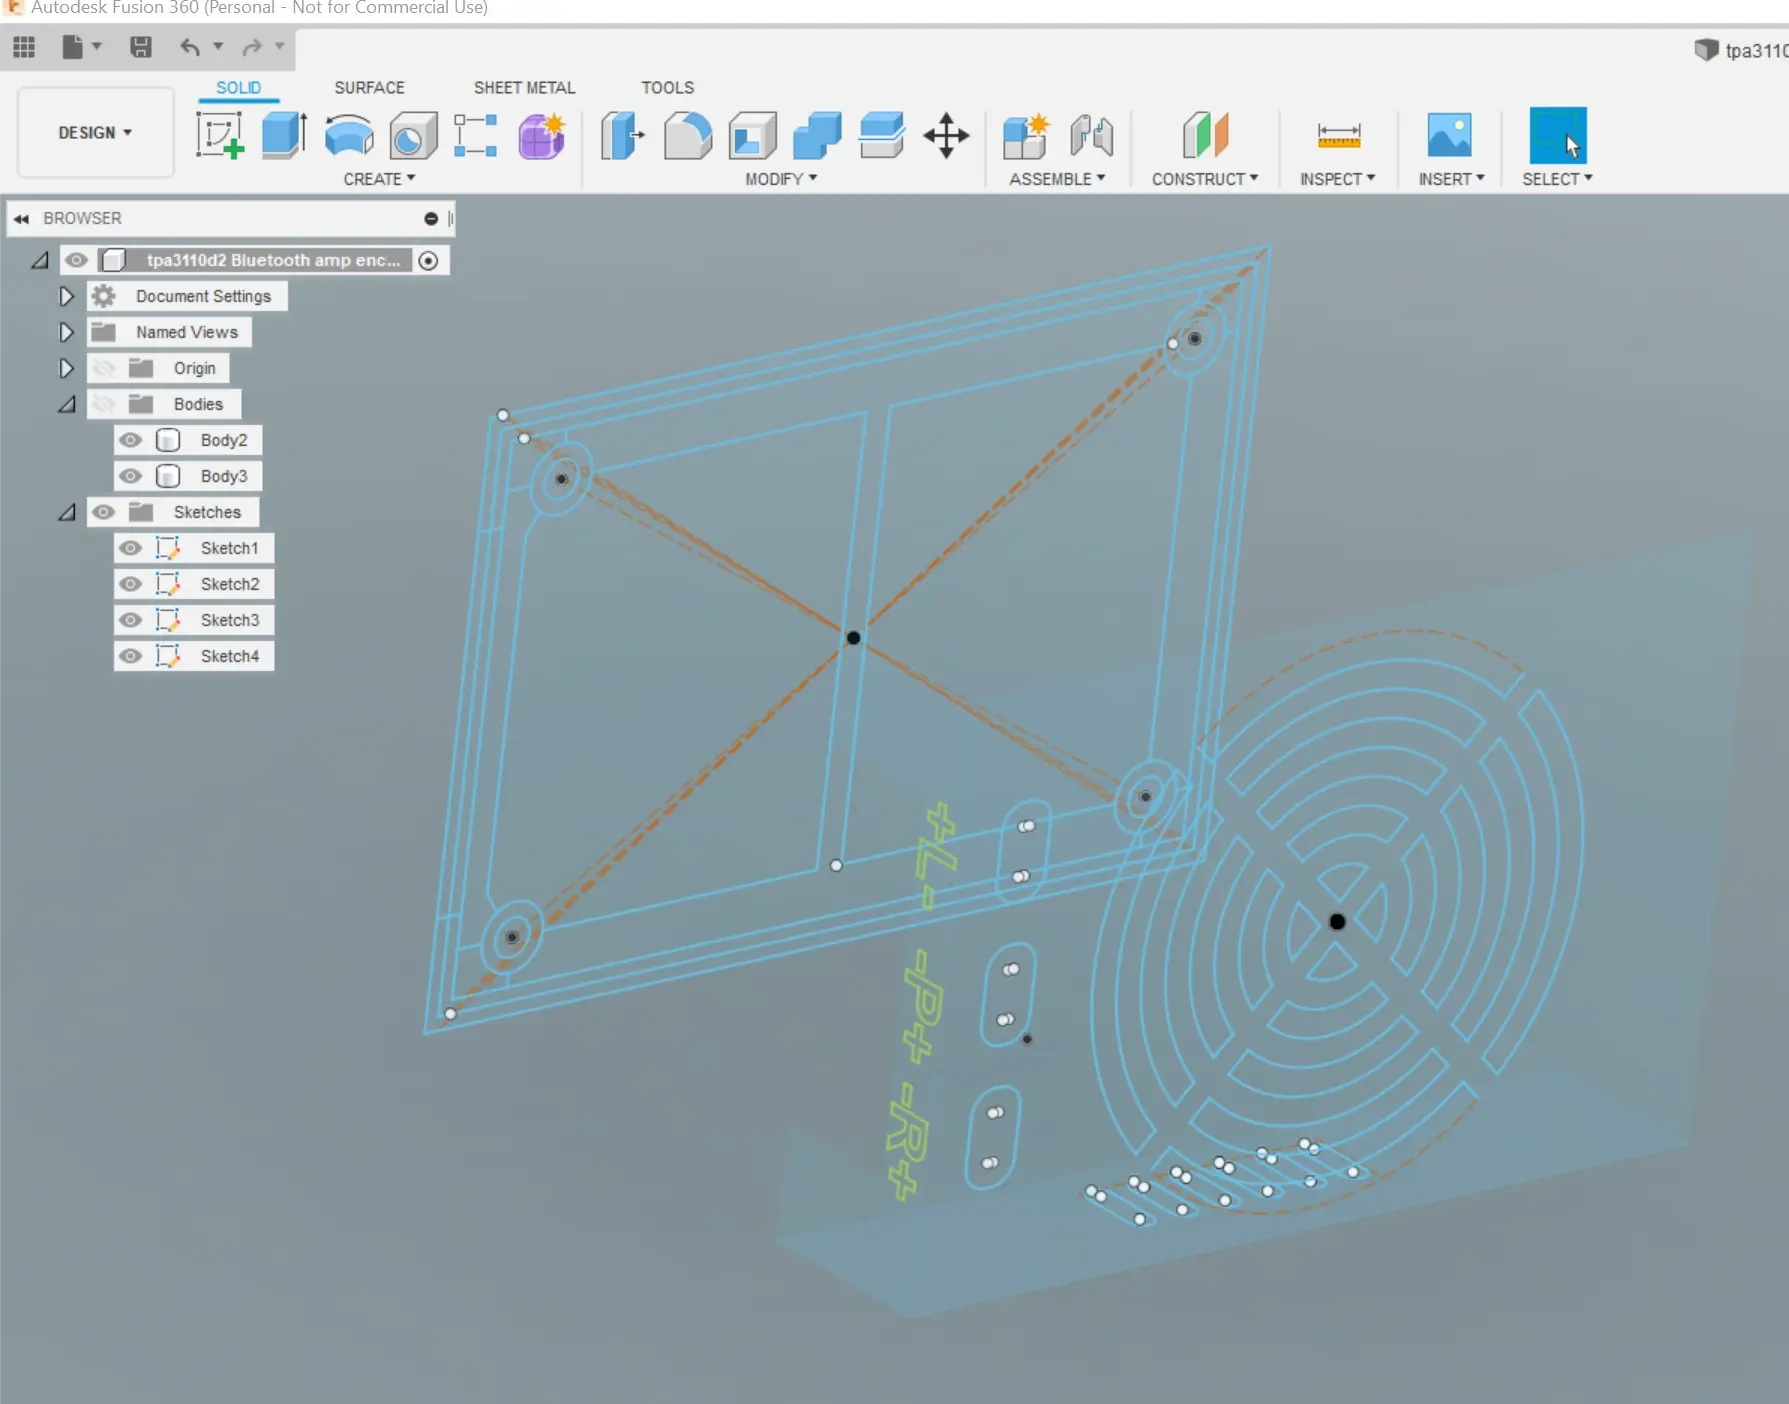Collapse the Sketches folder

tap(66, 512)
